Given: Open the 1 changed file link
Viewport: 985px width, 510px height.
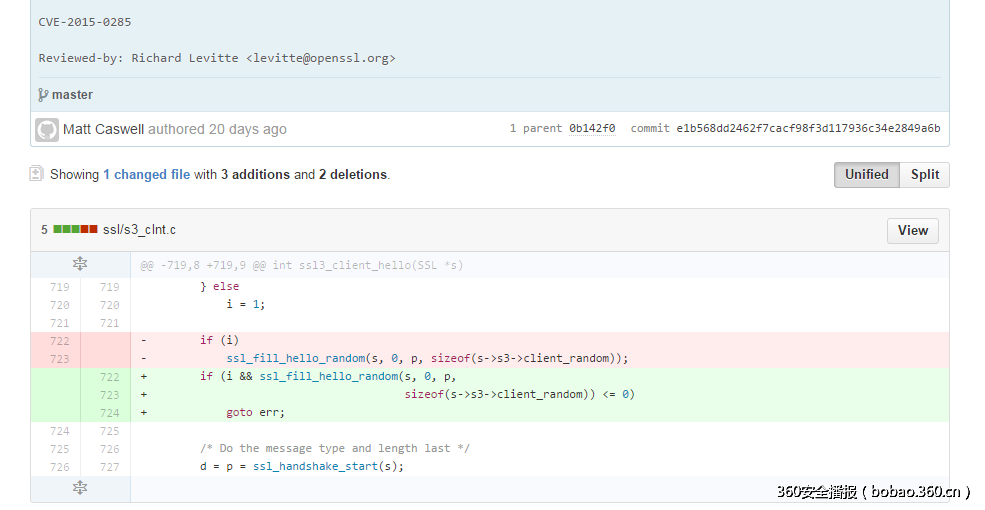Looking at the screenshot, I should coord(146,175).
